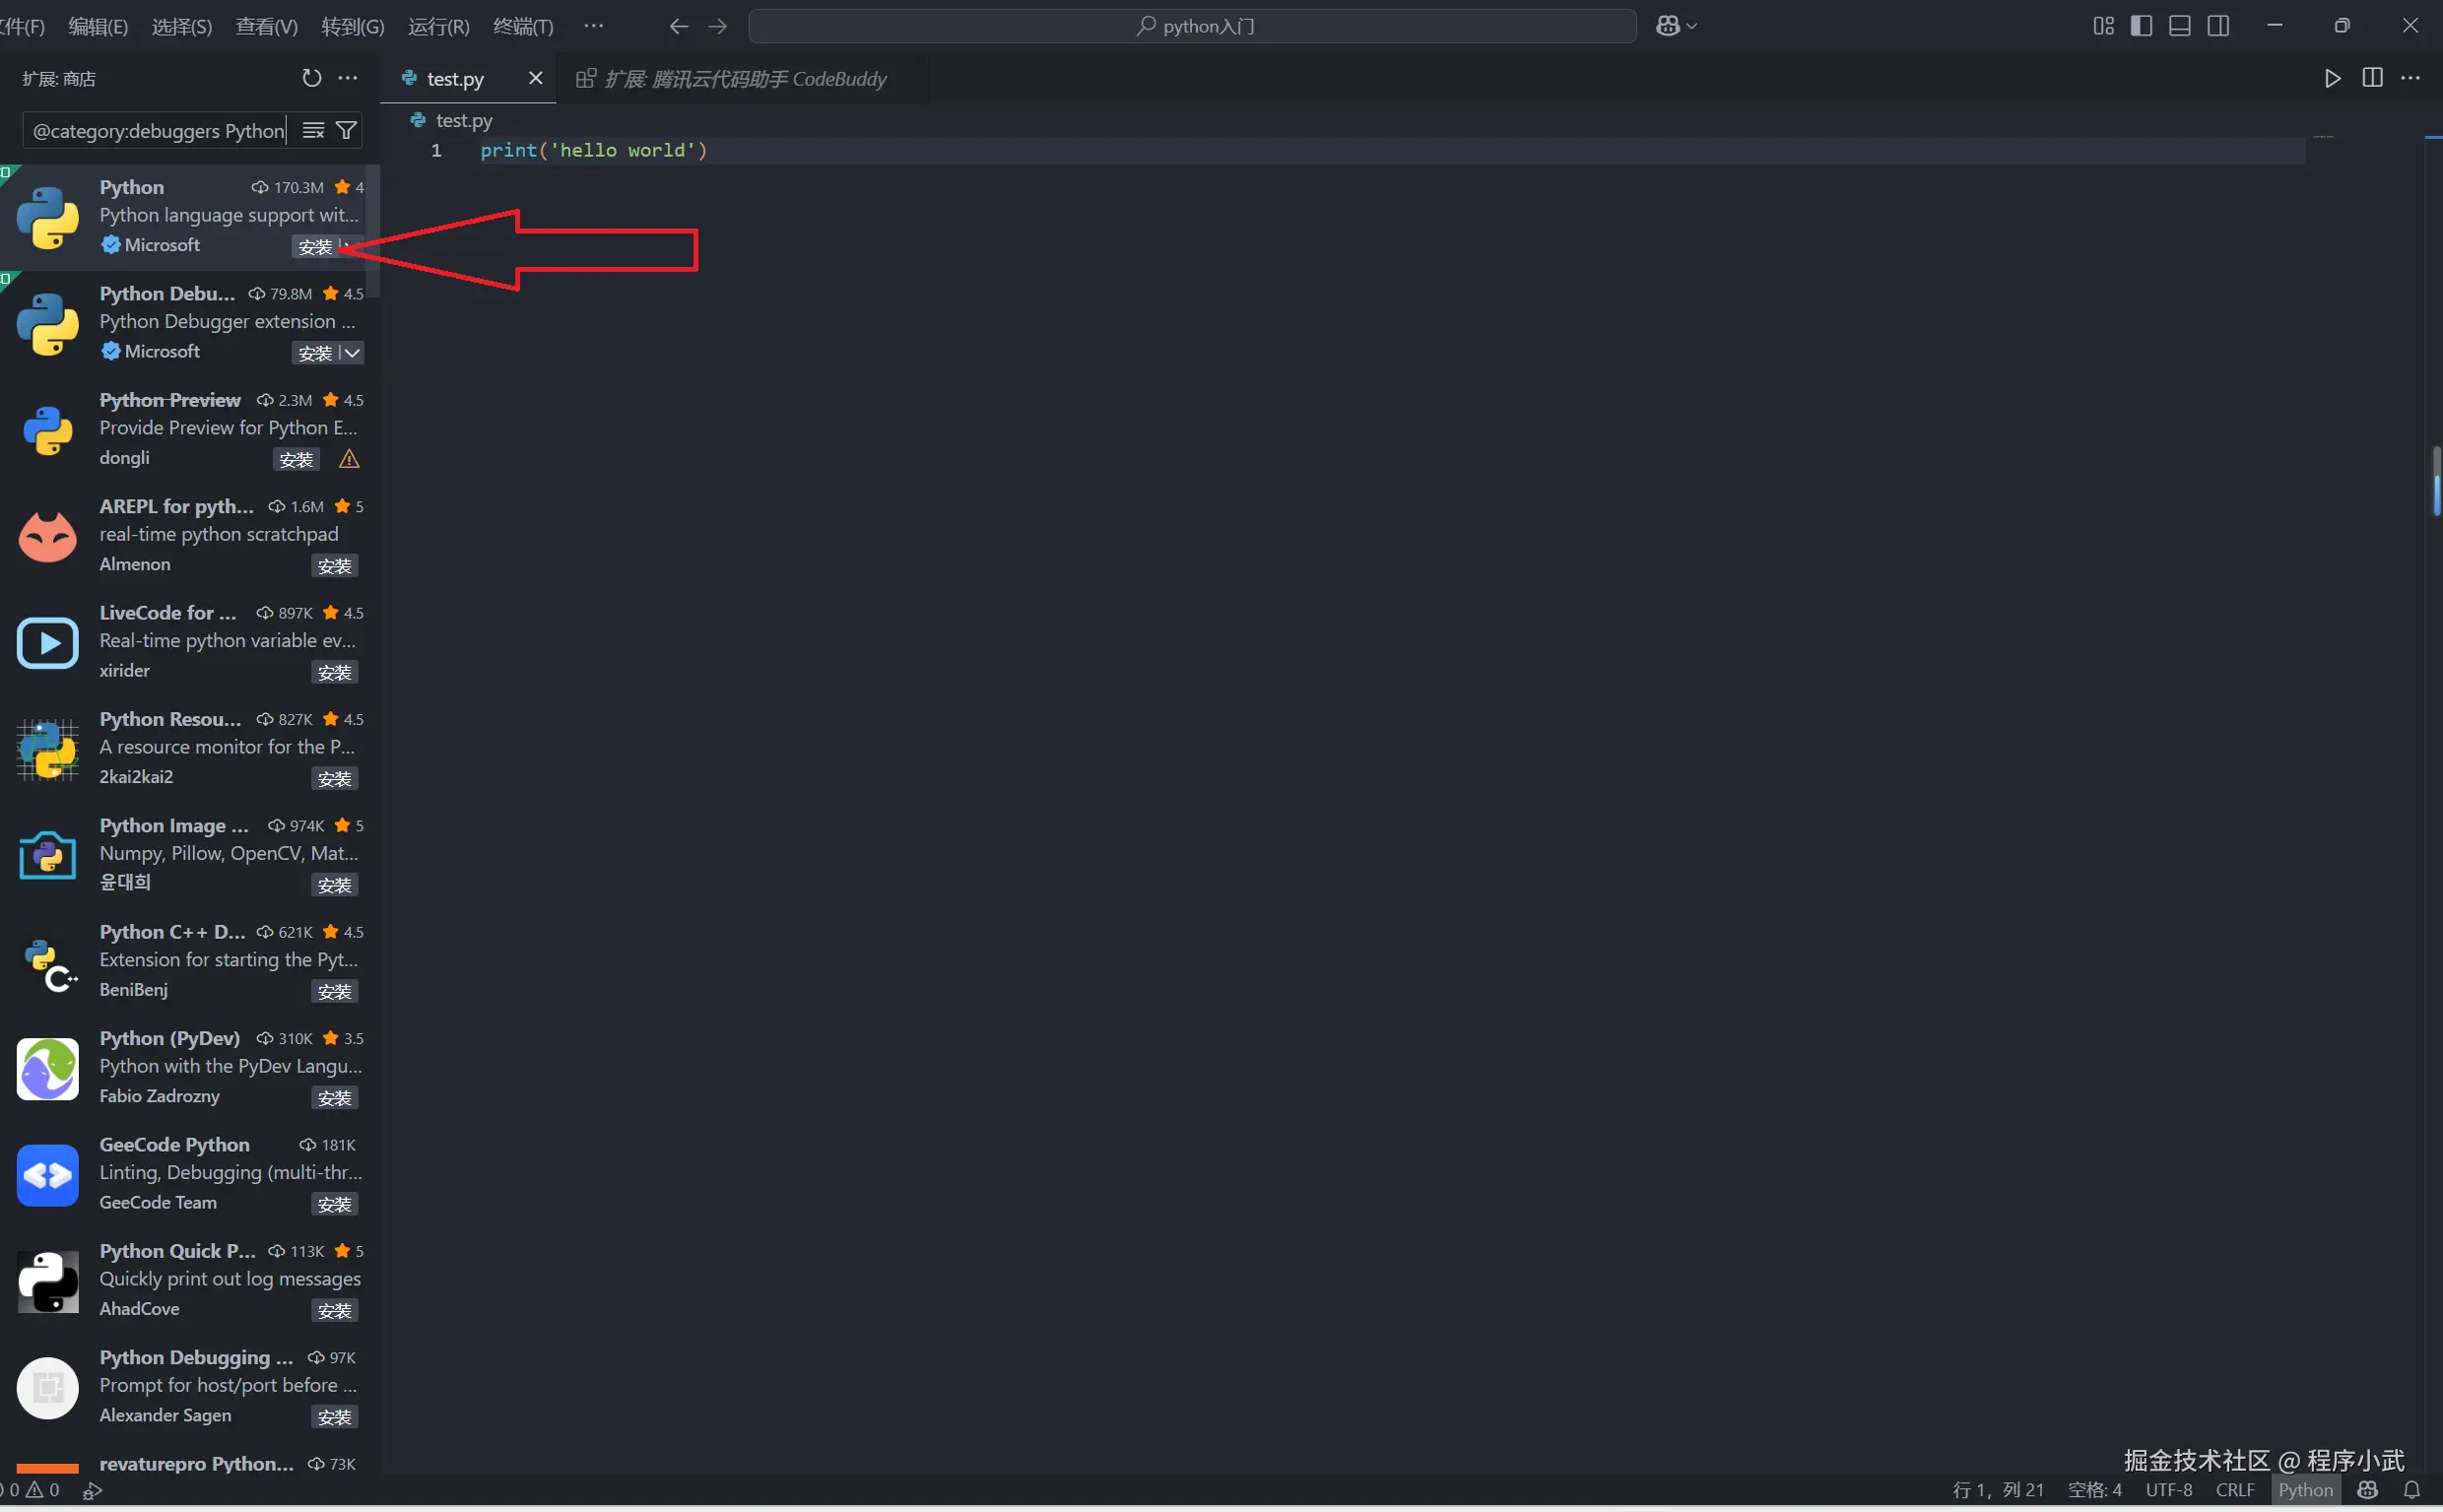Open the 运行(R) menu
The image size is (2443, 1512).
(438, 26)
